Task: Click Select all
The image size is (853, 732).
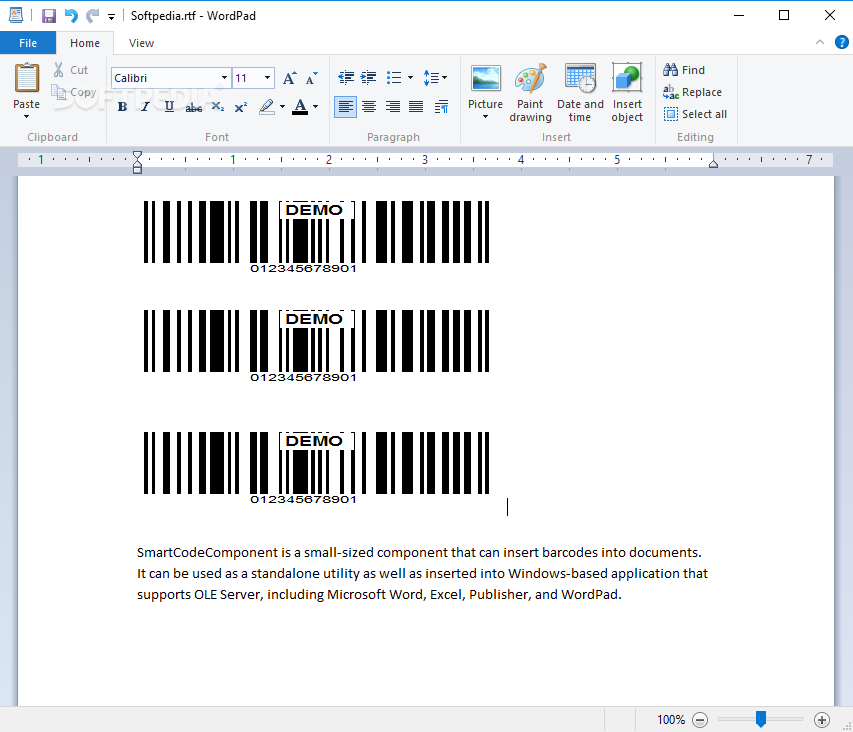Action: pyautogui.click(x=695, y=114)
